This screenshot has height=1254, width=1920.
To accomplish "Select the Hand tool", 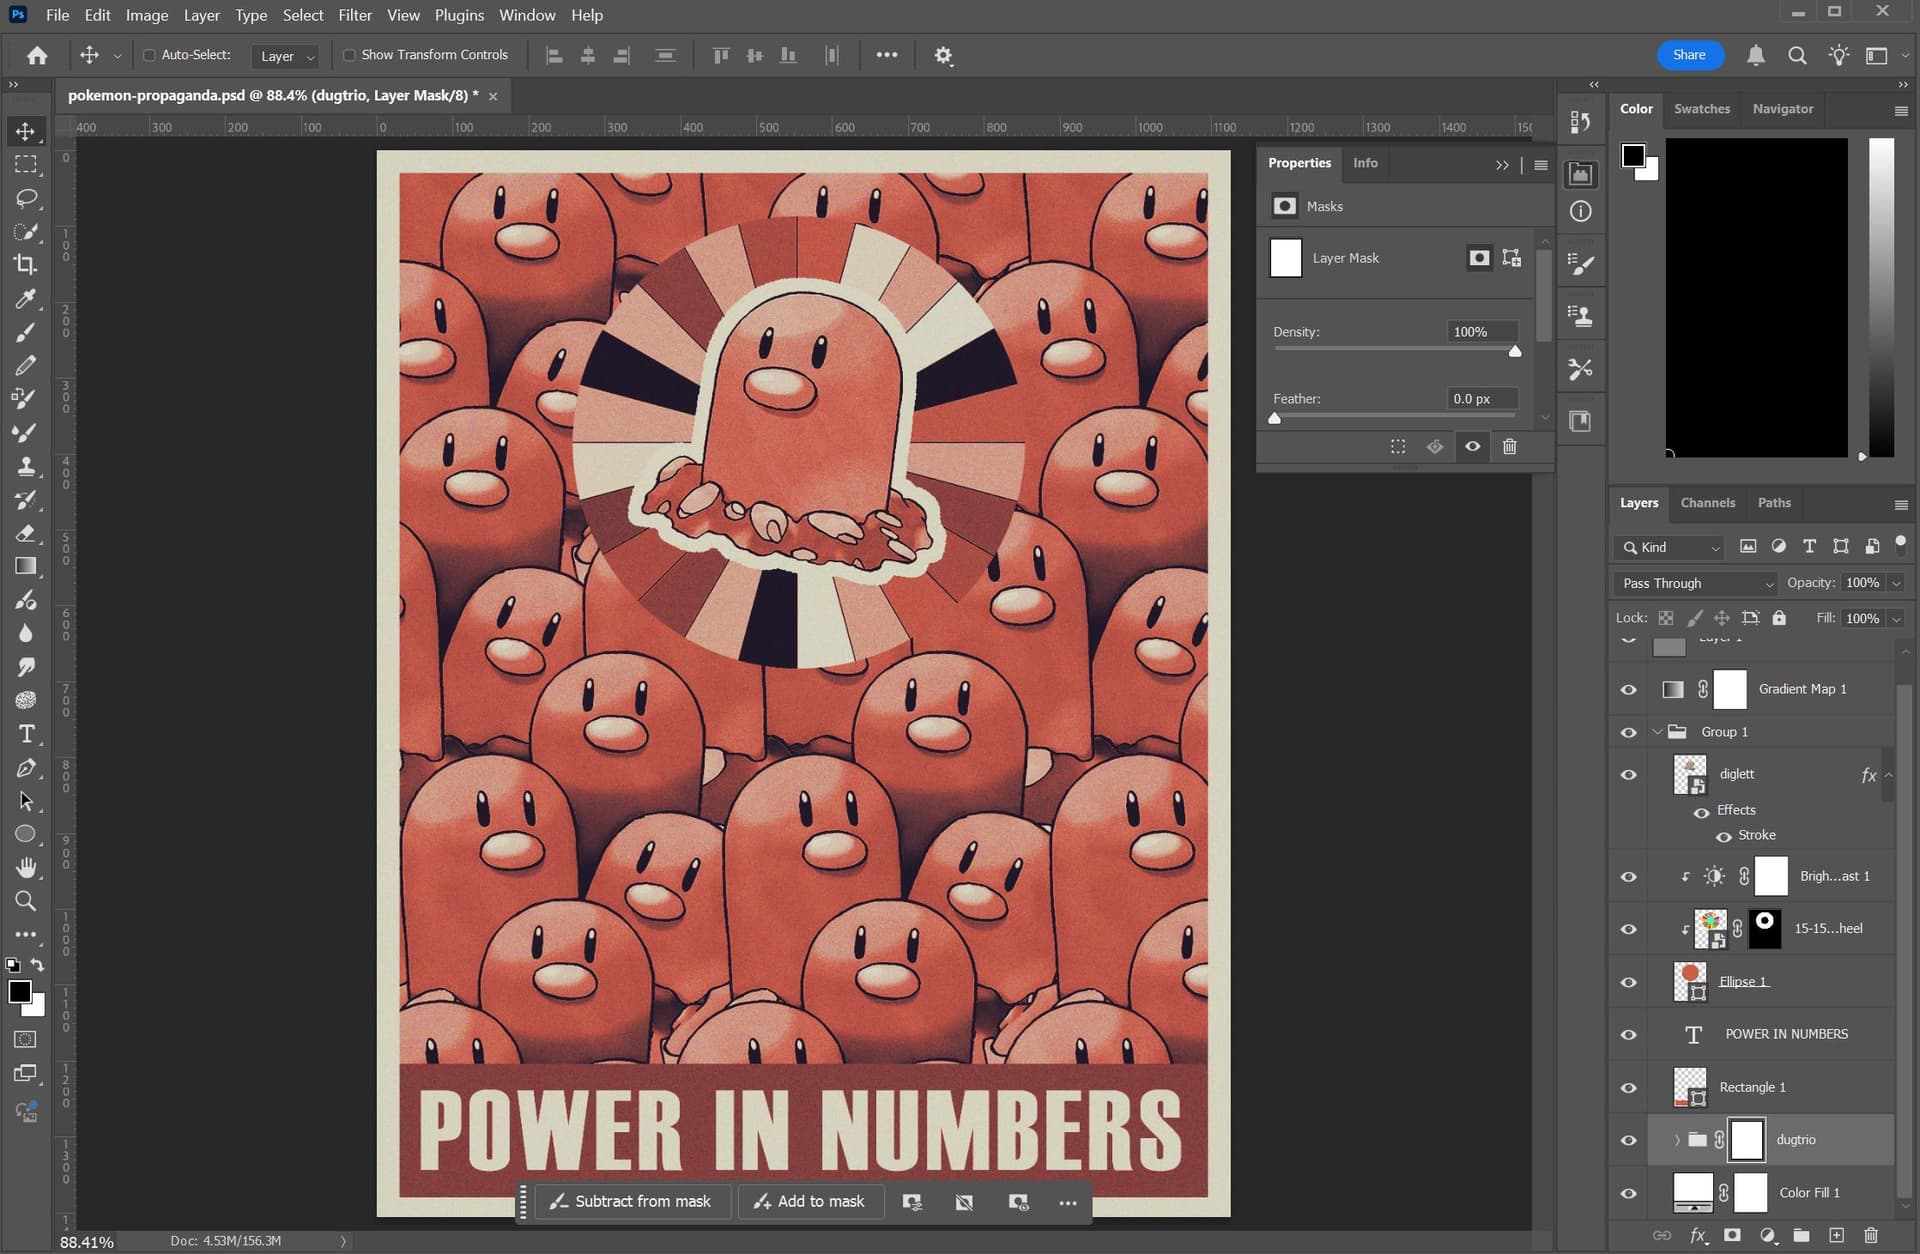I will tap(26, 867).
